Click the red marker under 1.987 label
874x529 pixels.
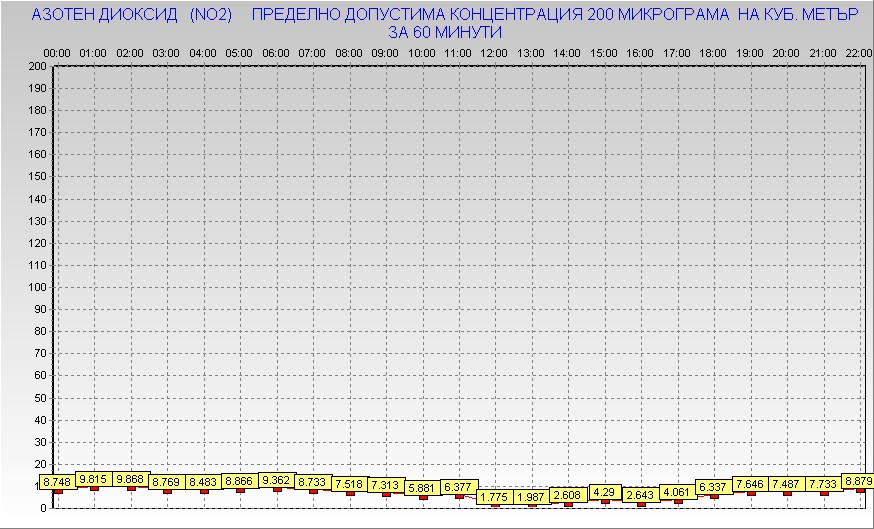pos(531,505)
